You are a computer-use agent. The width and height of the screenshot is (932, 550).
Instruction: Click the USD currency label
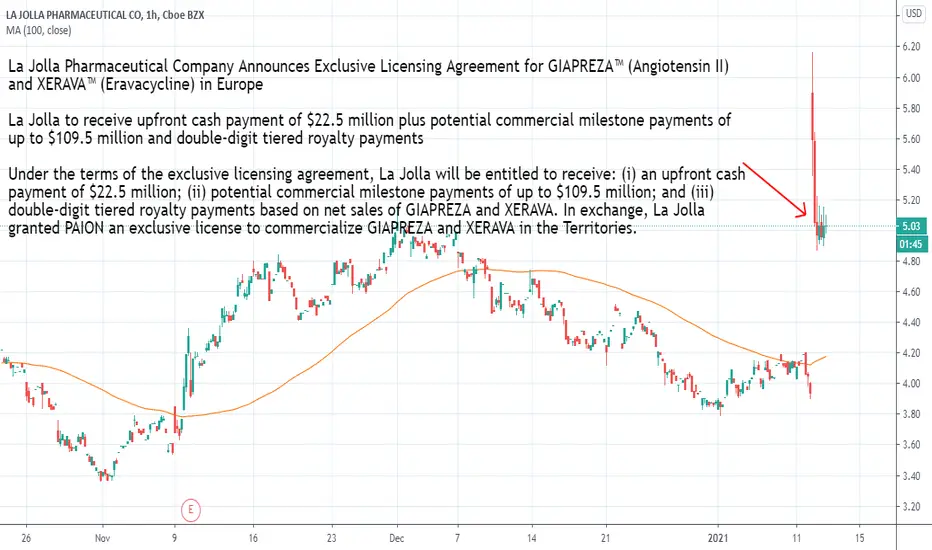tap(914, 14)
